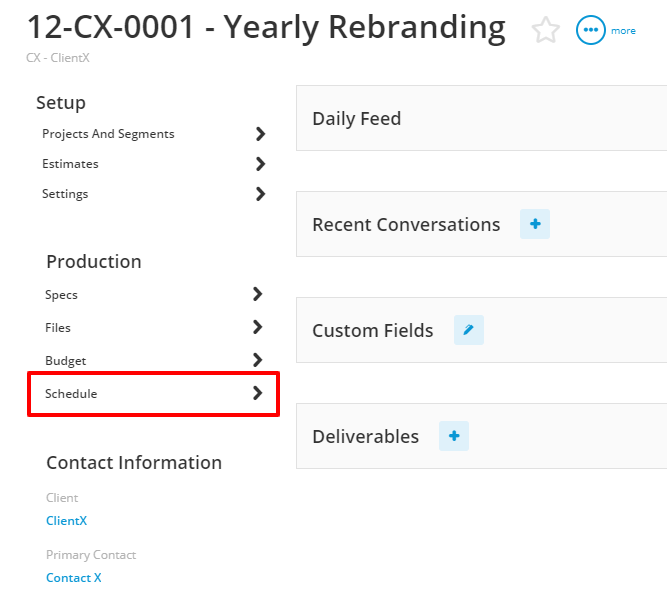Click the Deliverables heading

365,436
